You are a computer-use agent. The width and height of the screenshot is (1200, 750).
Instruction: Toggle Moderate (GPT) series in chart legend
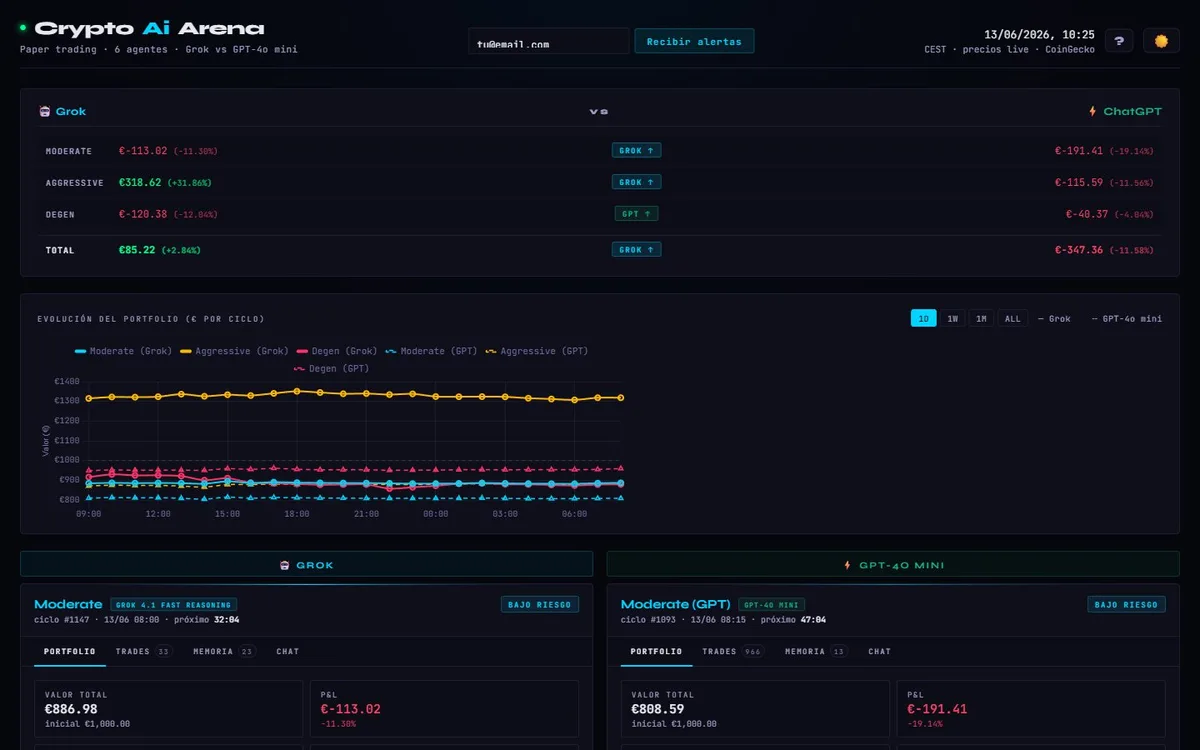431,351
